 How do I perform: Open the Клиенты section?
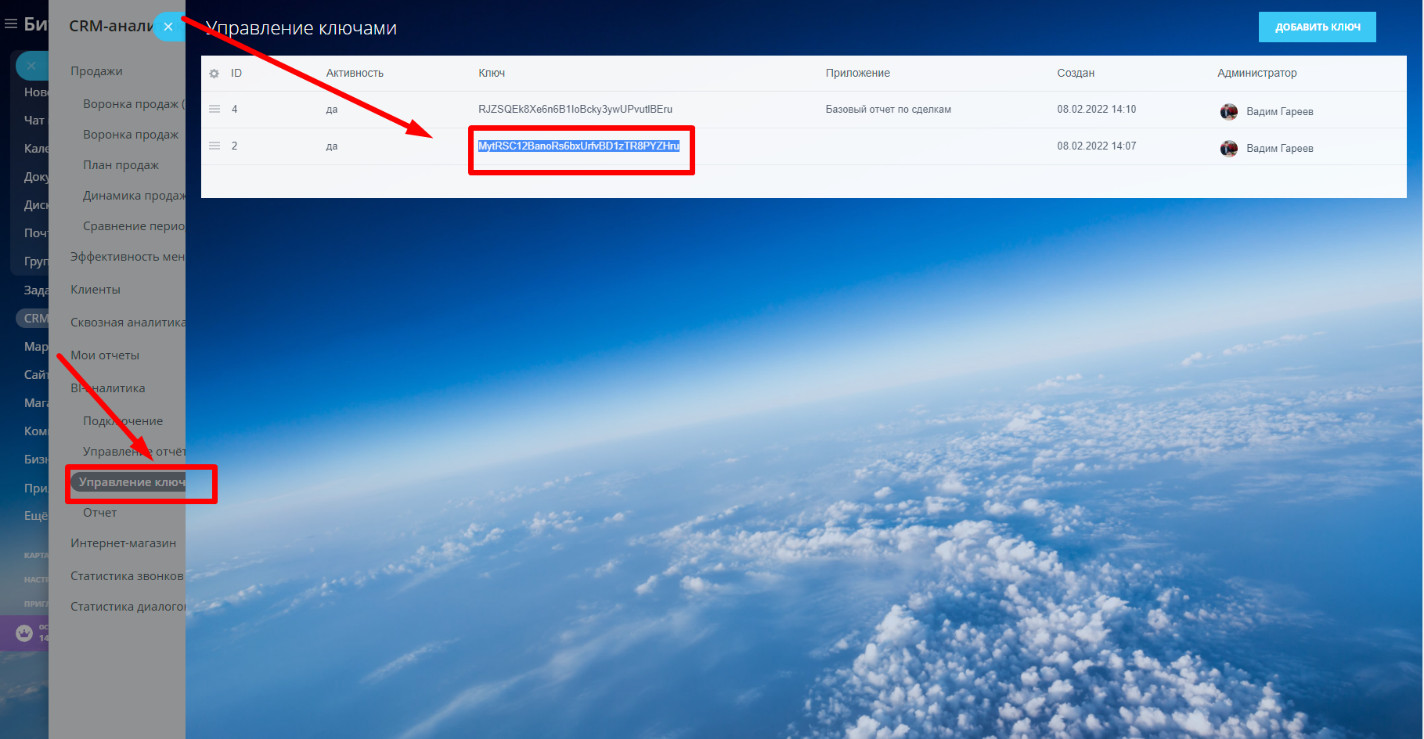(x=95, y=290)
